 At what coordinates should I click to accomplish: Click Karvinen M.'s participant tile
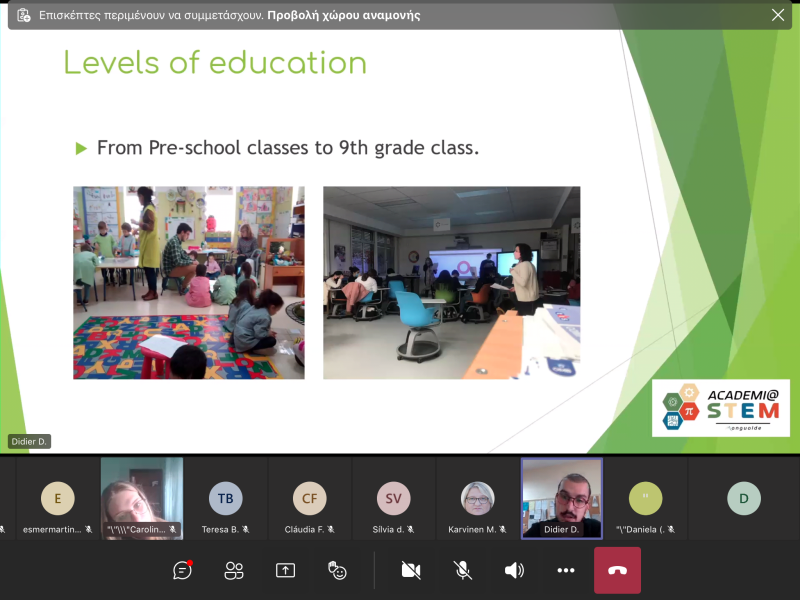click(x=477, y=498)
